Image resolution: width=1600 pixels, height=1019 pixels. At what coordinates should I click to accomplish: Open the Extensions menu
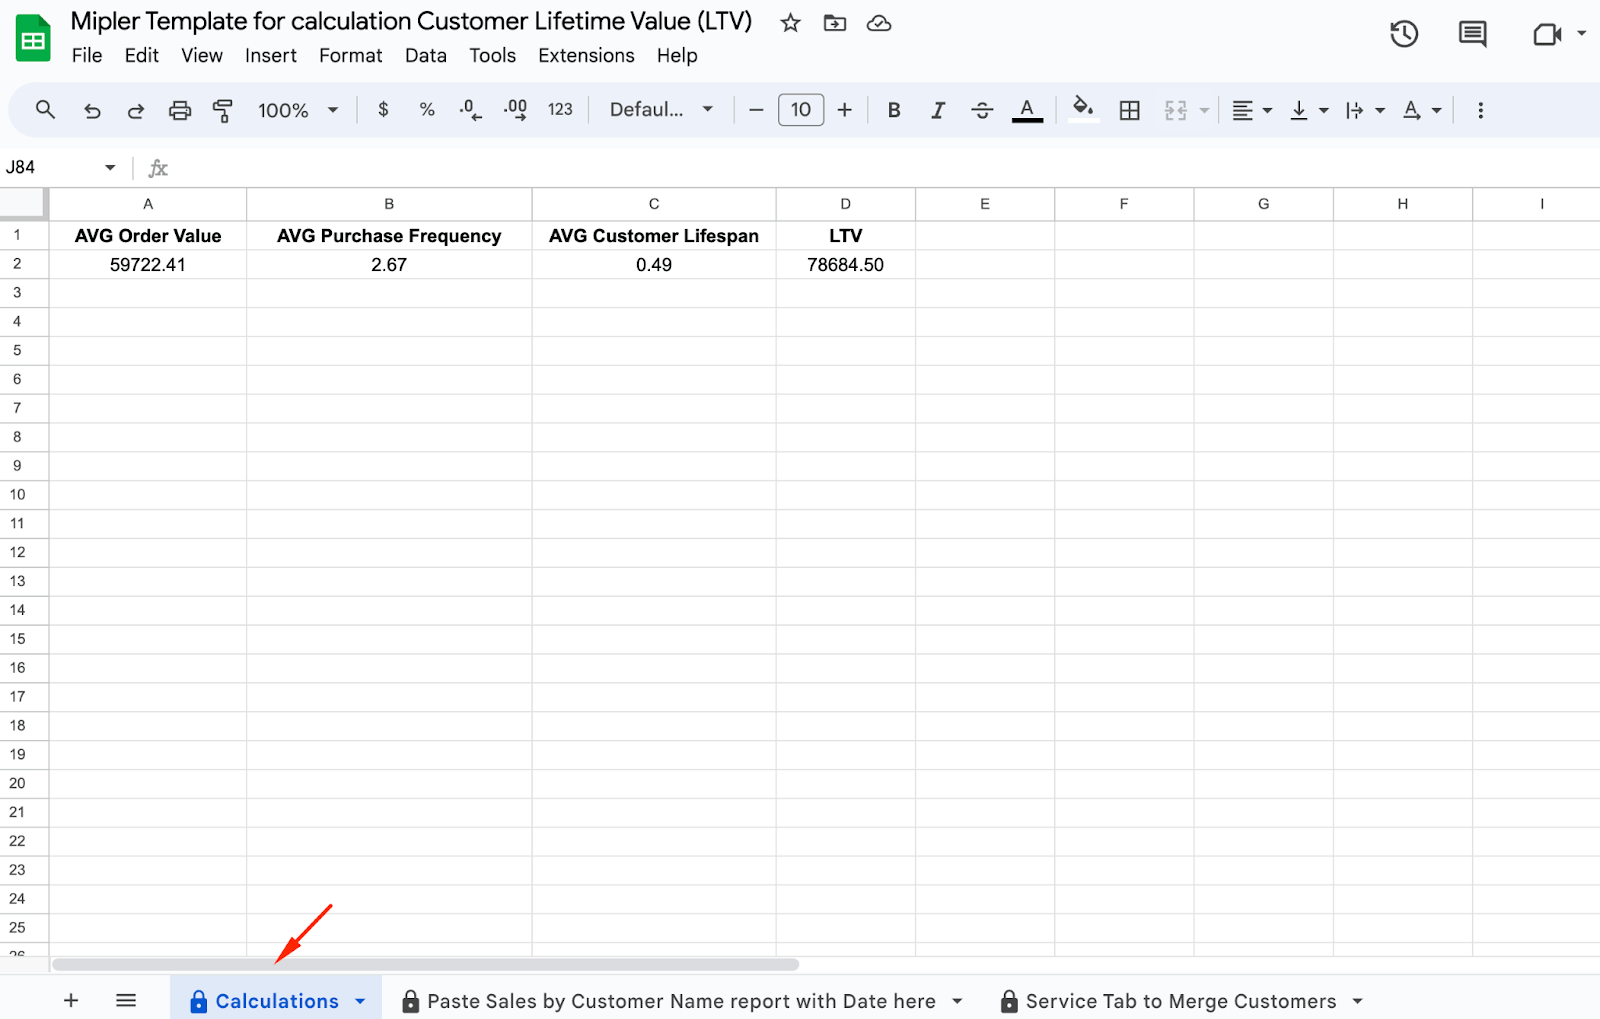tap(586, 55)
